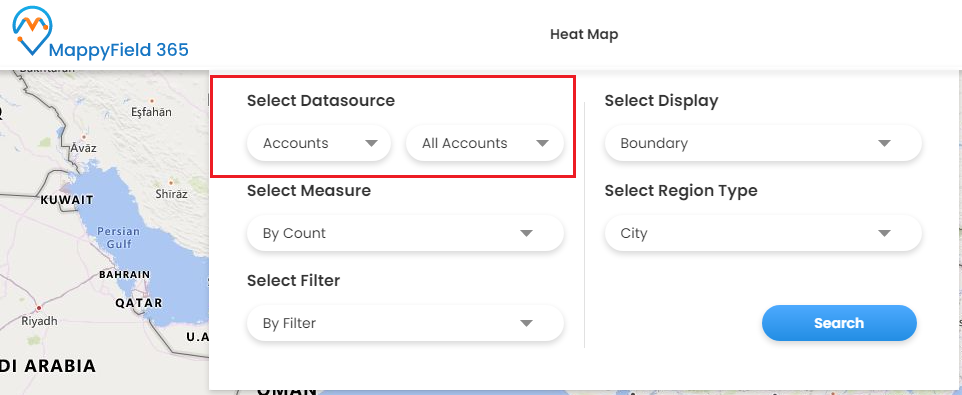Expand the By Filter dropdown

pyautogui.click(x=405, y=323)
